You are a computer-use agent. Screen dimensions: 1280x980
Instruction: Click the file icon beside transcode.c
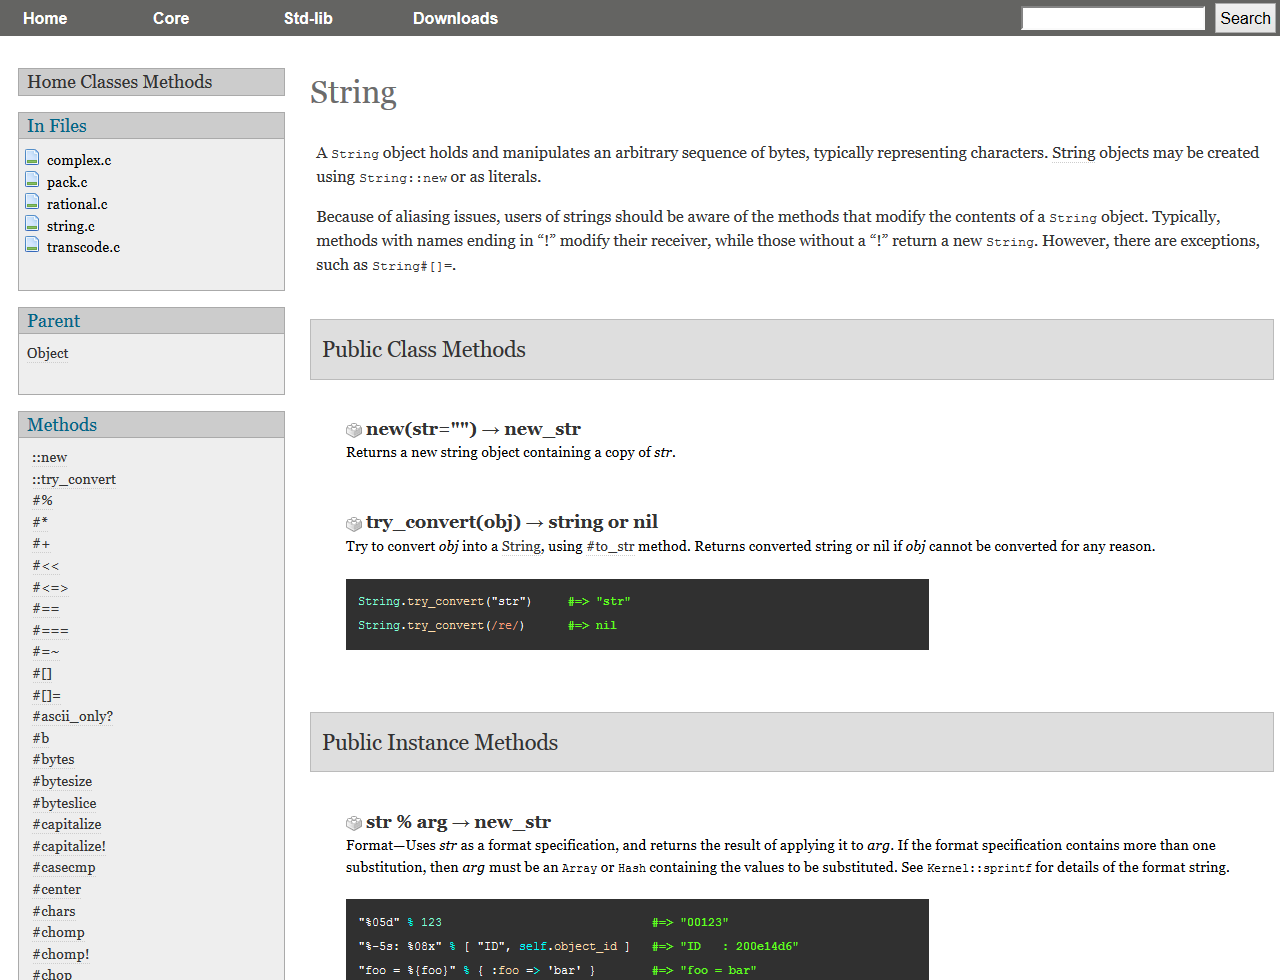coord(32,245)
